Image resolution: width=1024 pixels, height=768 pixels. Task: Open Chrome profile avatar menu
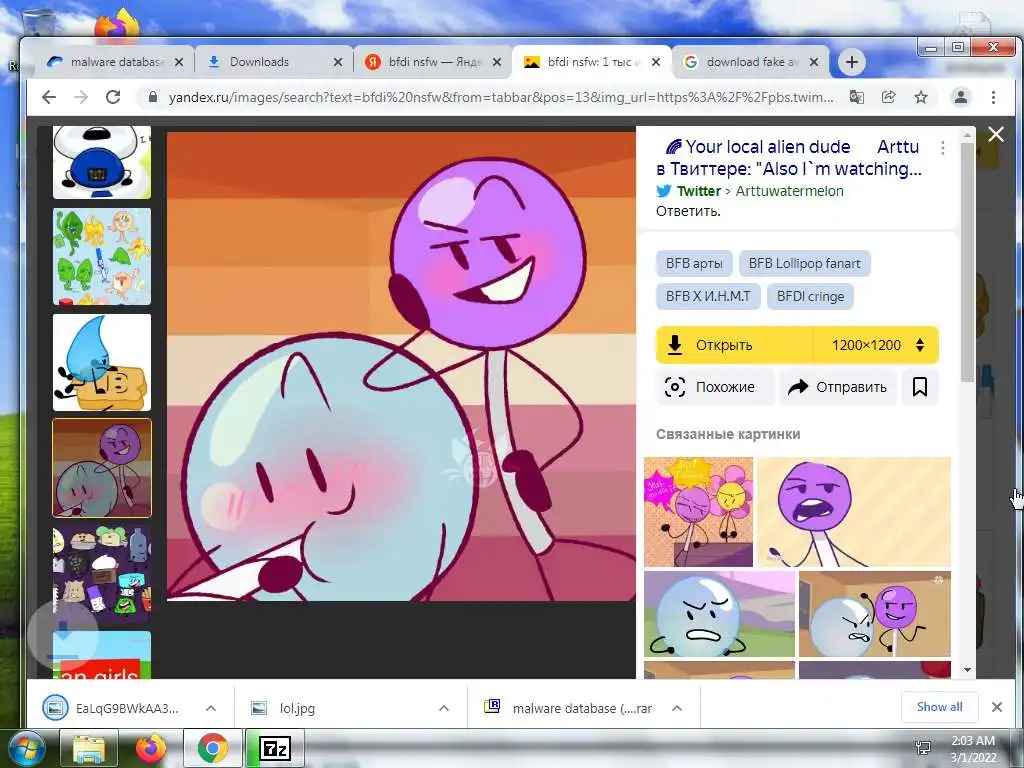[961, 97]
